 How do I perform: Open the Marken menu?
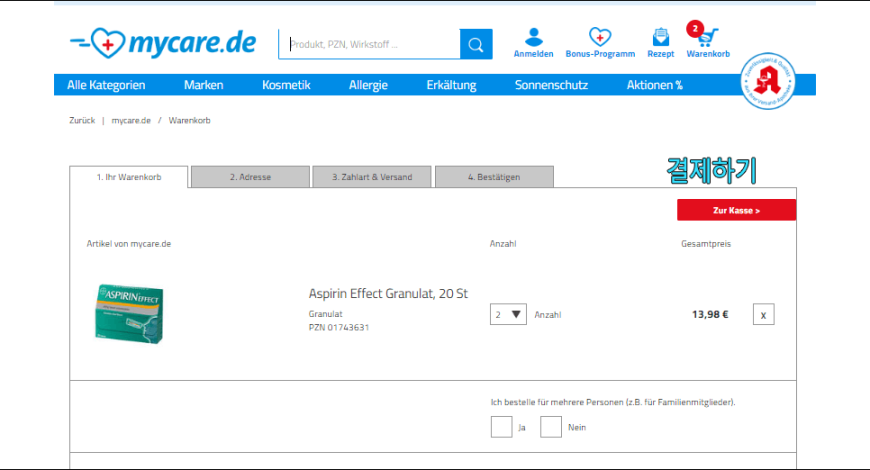204,85
